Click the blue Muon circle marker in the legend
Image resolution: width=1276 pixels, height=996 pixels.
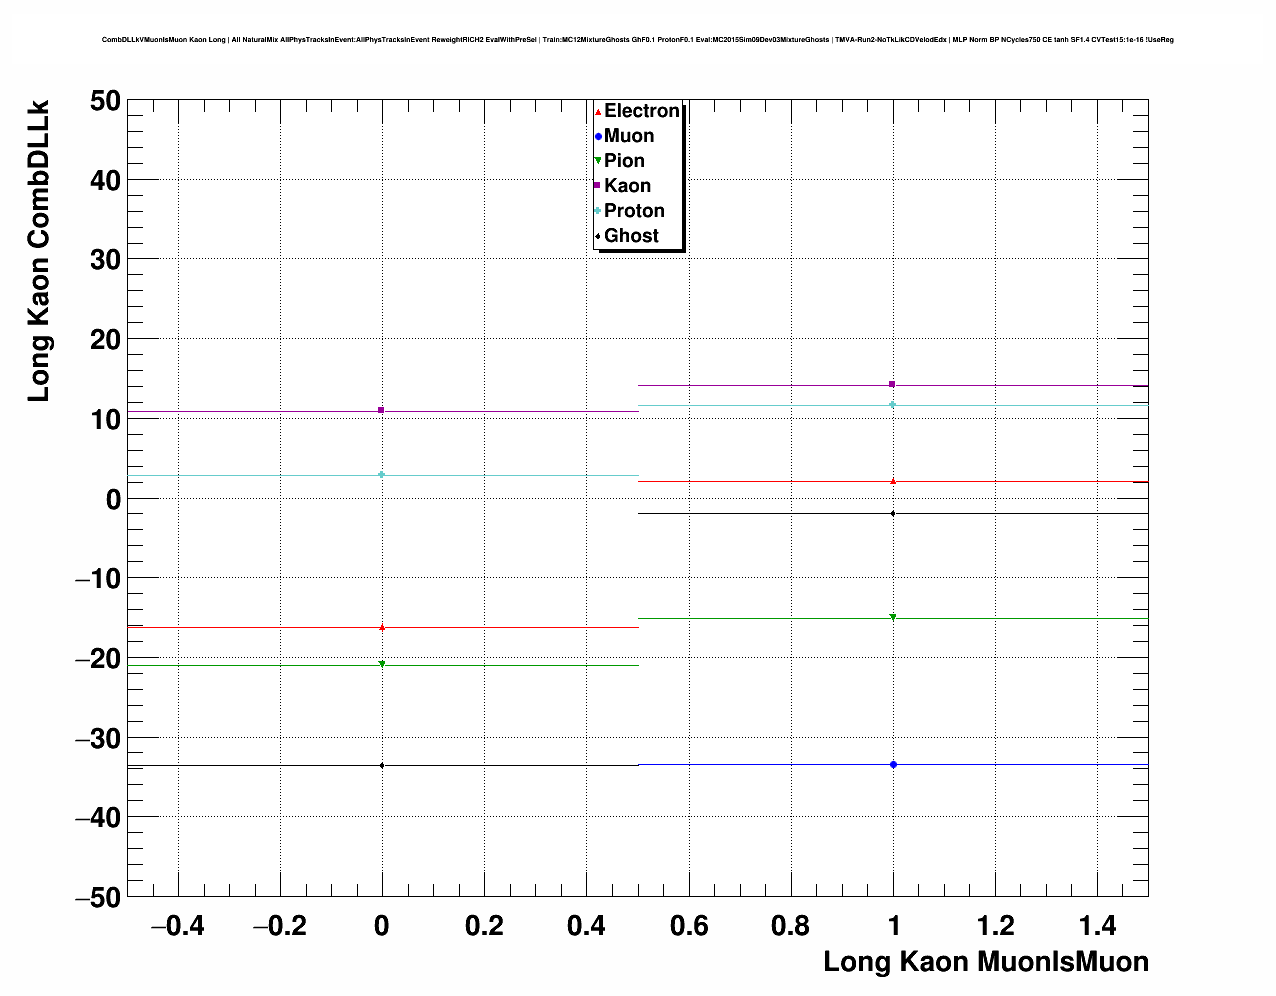point(598,137)
